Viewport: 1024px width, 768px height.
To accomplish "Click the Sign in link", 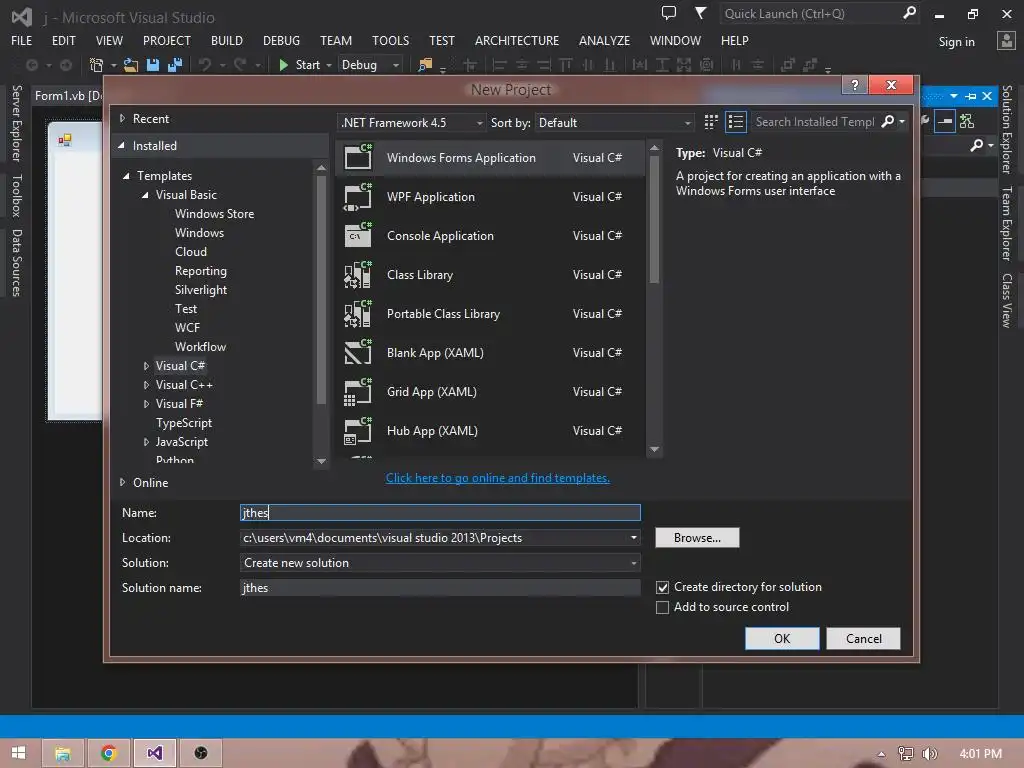I will (957, 42).
